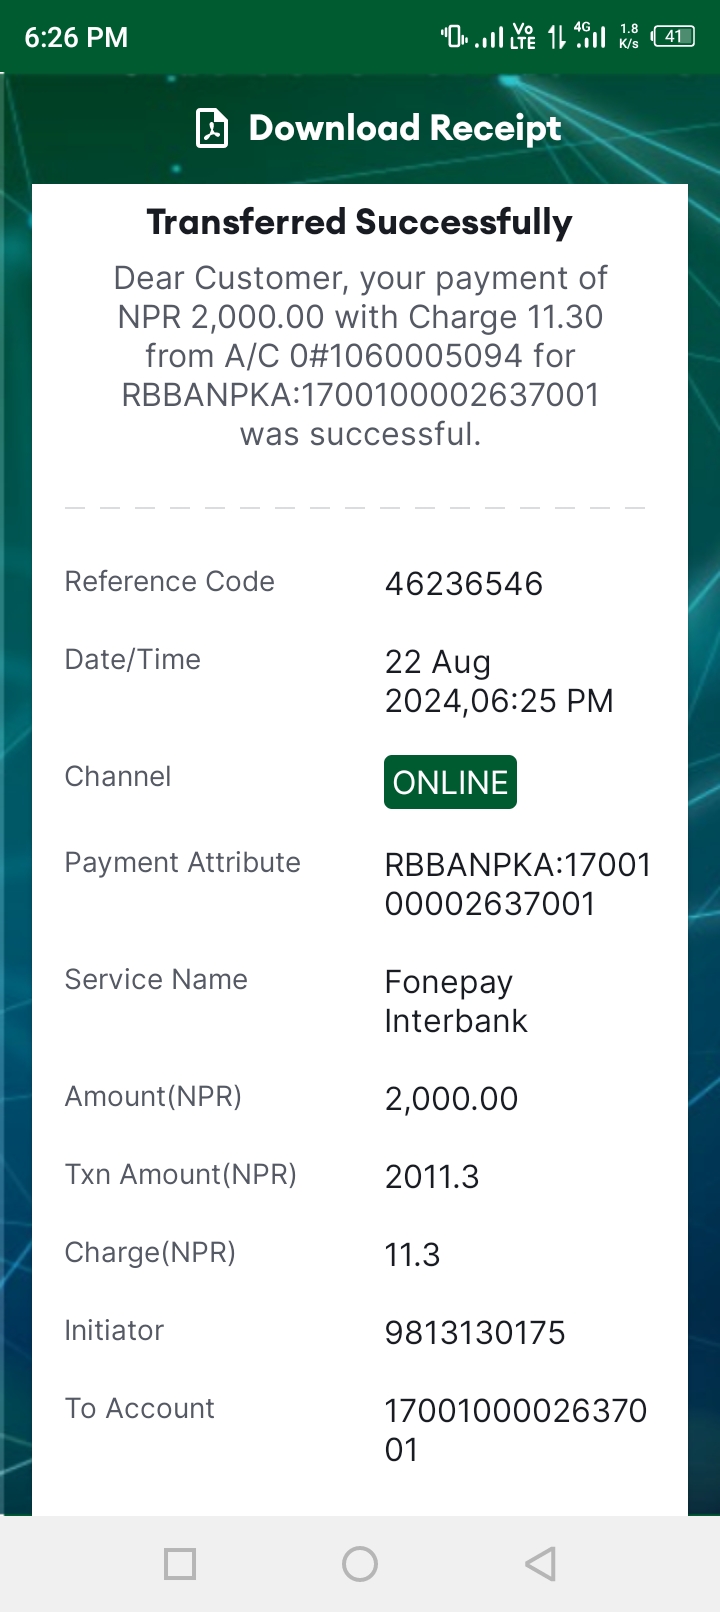Tap the Transferred Successfully heading
Image resolution: width=720 pixels, height=1612 pixels.
(x=360, y=222)
